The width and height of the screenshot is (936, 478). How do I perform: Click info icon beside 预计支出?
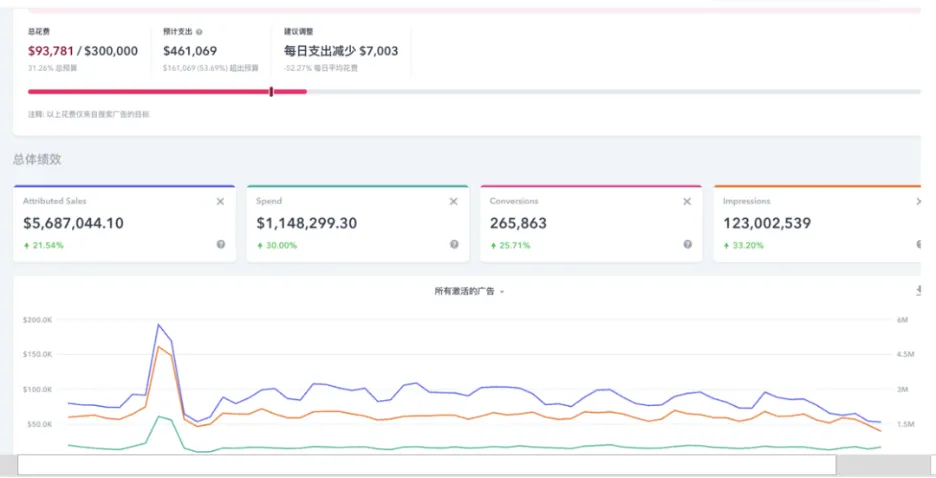(199, 32)
